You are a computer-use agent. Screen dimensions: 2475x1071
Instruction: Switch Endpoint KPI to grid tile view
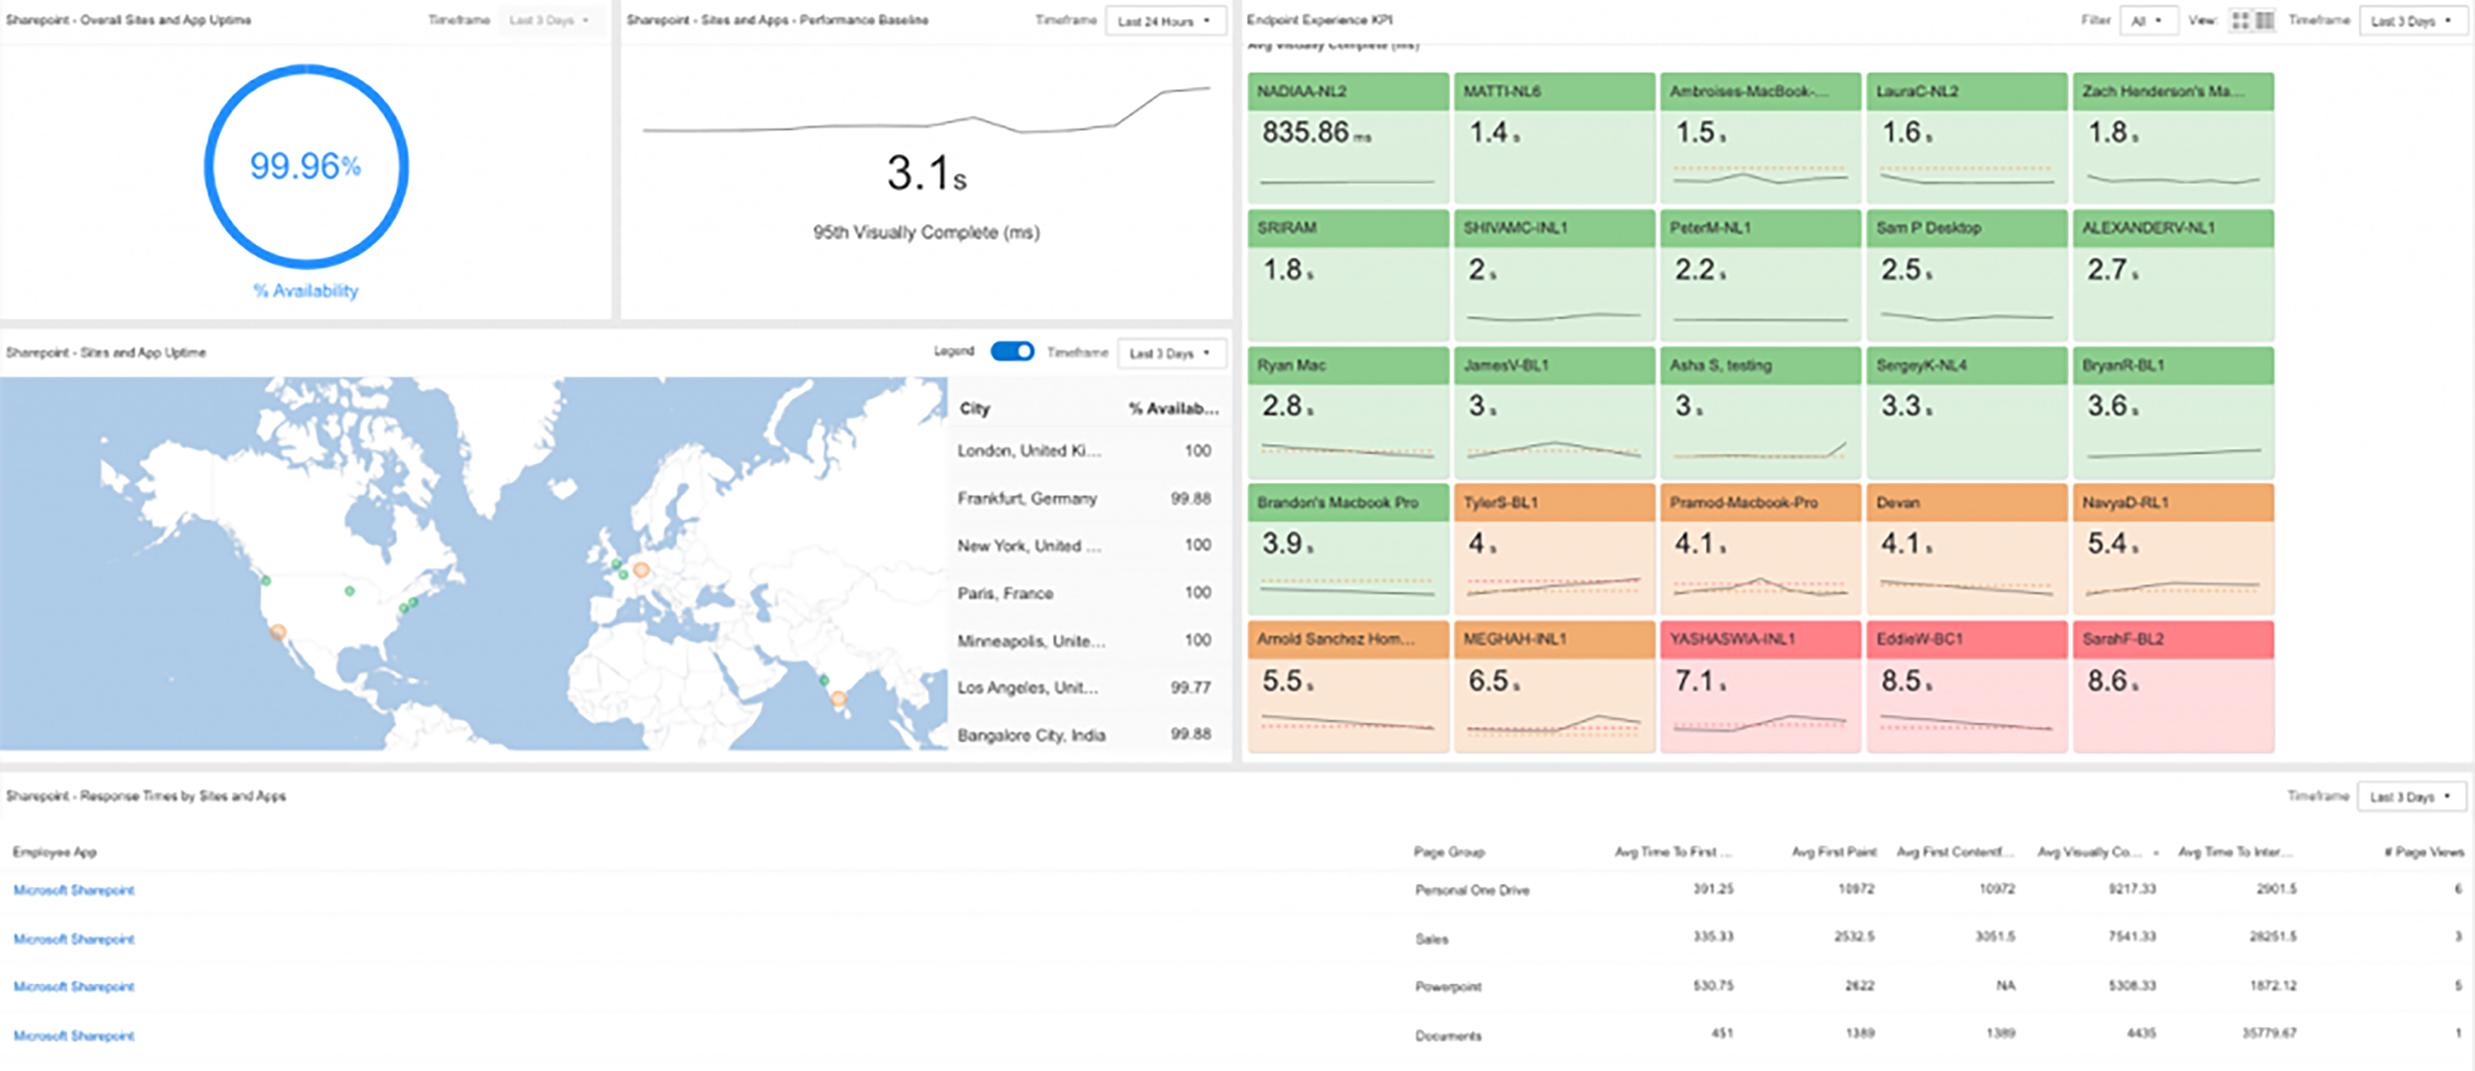point(2240,21)
